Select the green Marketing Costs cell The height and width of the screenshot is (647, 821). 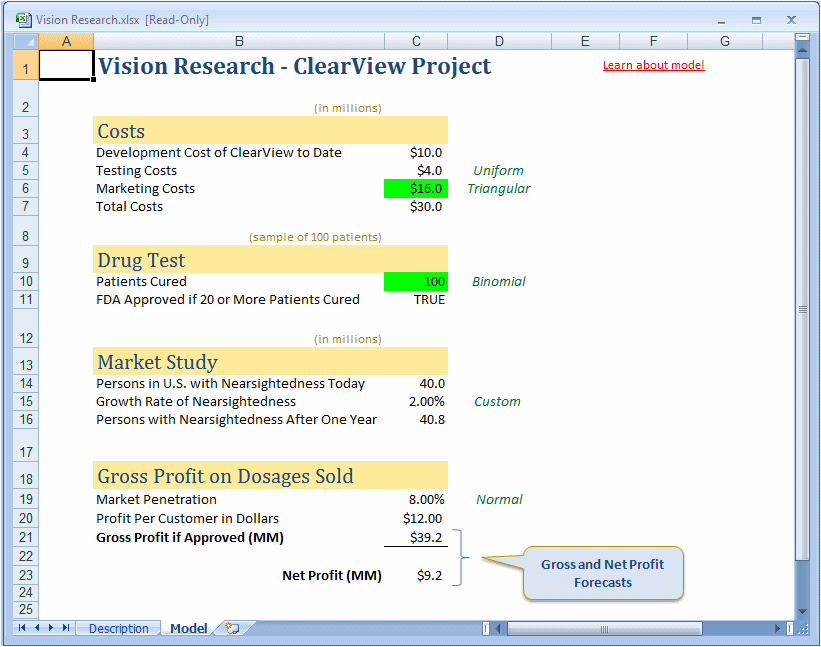click(x=415, y=188)
